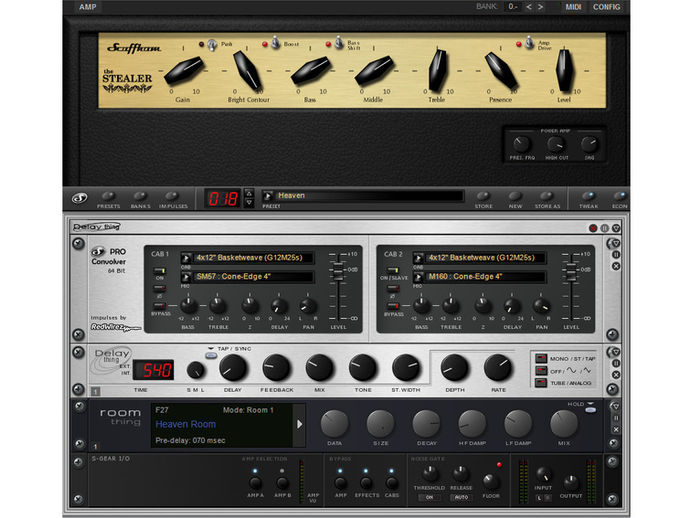Pause the Pro Convolver module

616,255
